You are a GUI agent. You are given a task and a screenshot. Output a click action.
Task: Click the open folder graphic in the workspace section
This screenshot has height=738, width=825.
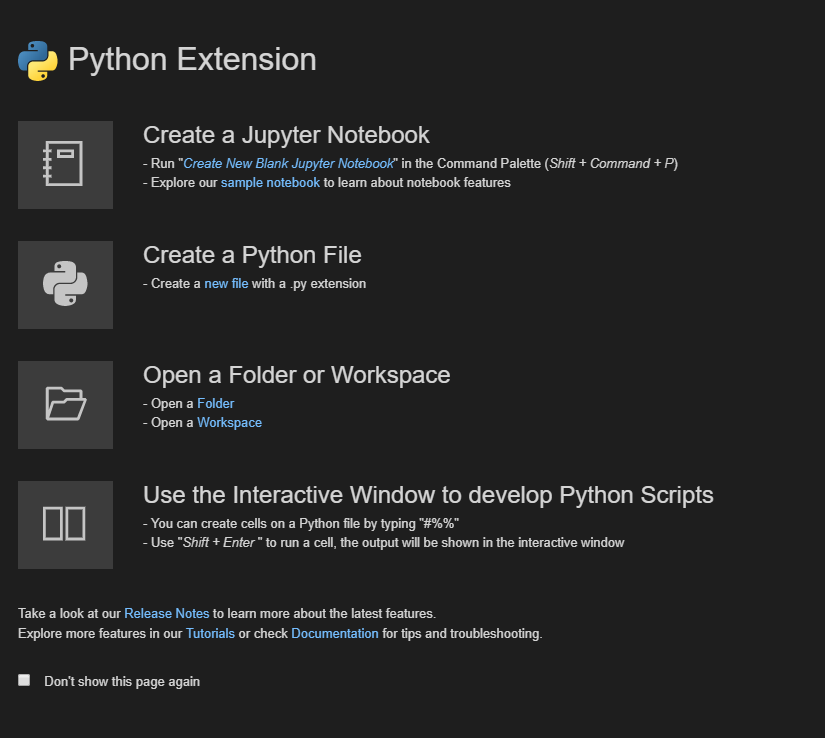point(65,404)
